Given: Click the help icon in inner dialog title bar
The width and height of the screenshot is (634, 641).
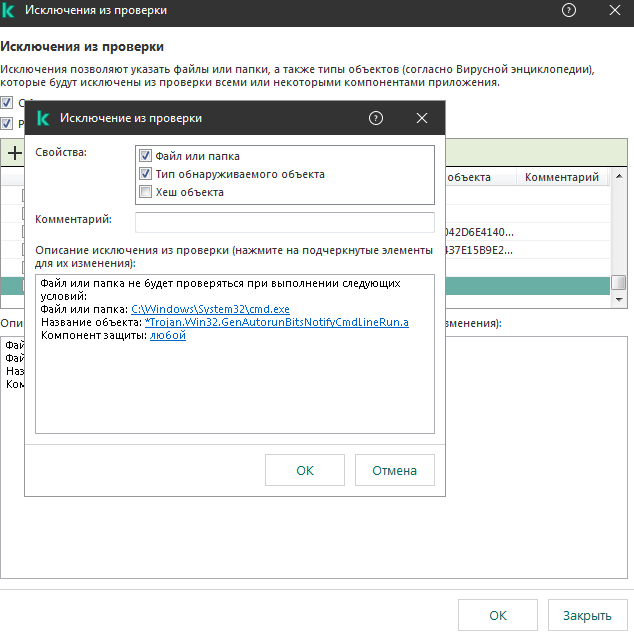Looking at the screenshot, I should pos(376,118).
